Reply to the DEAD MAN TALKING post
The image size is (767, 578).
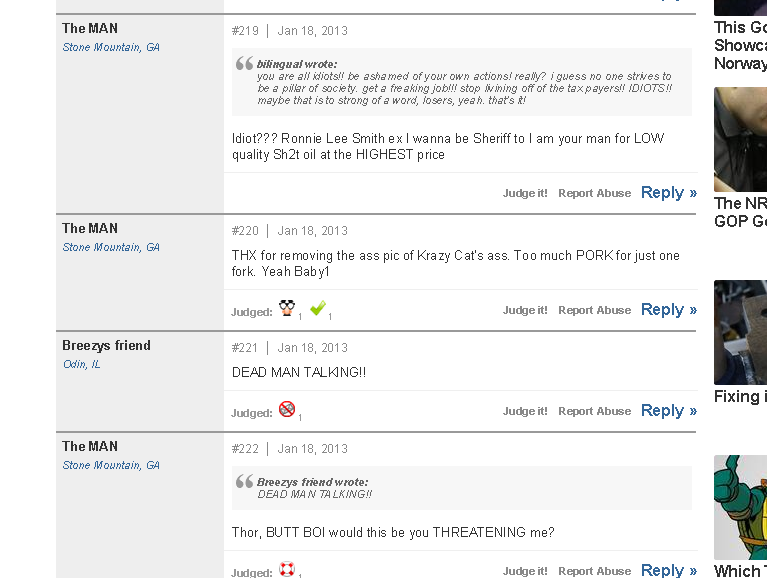669,411
